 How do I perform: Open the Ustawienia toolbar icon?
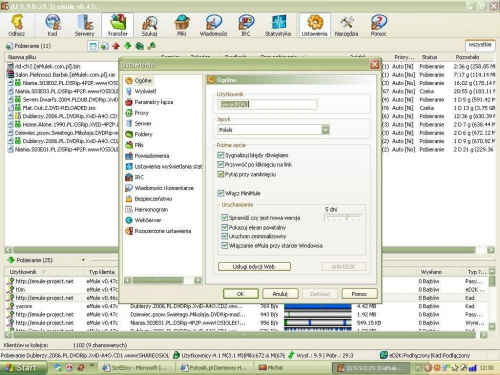tap(315, 25)
